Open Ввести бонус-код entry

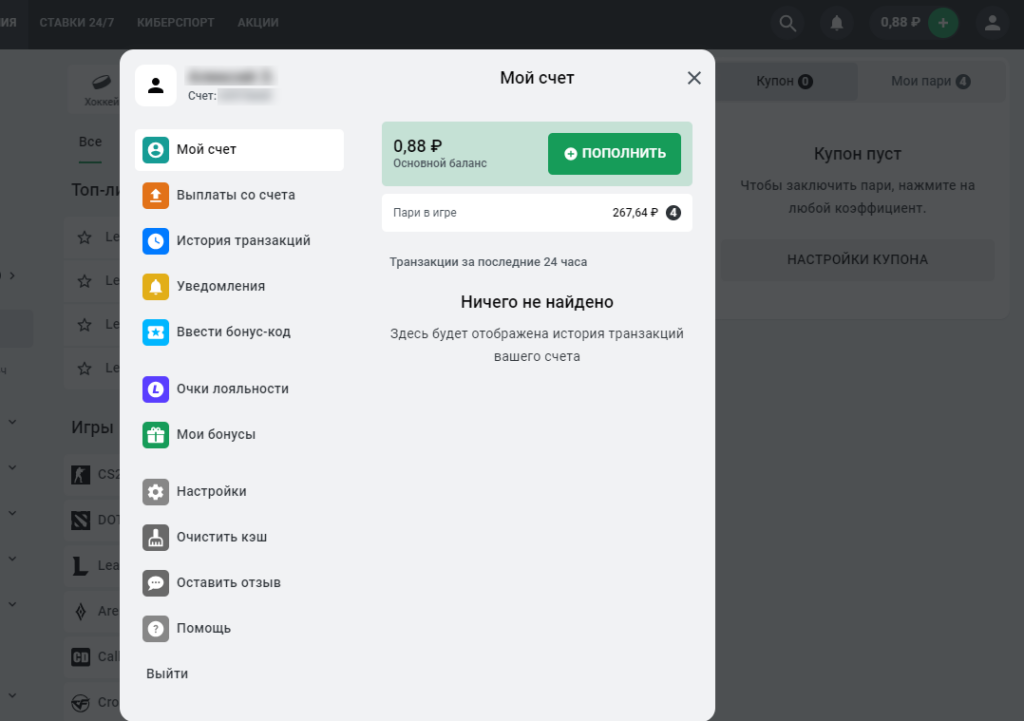click(239, 332)
